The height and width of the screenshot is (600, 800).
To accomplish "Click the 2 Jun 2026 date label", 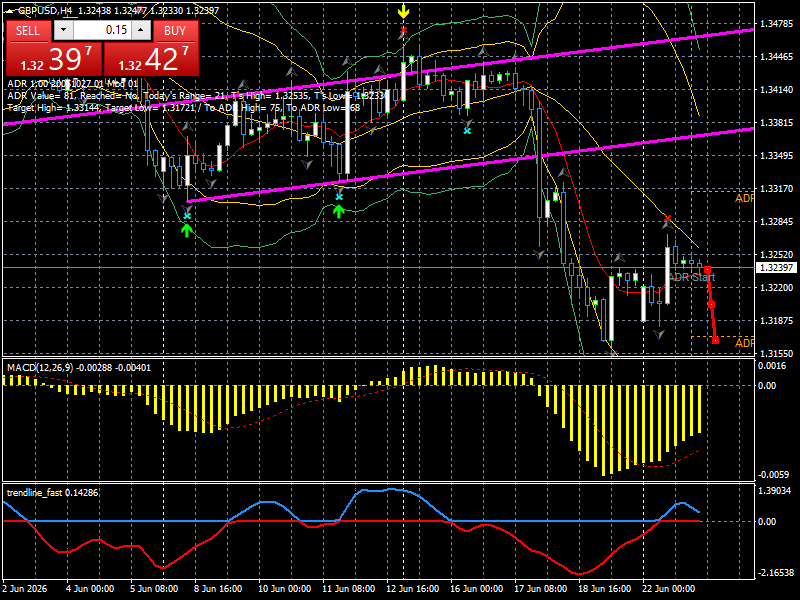I will (x=25, y=588).
